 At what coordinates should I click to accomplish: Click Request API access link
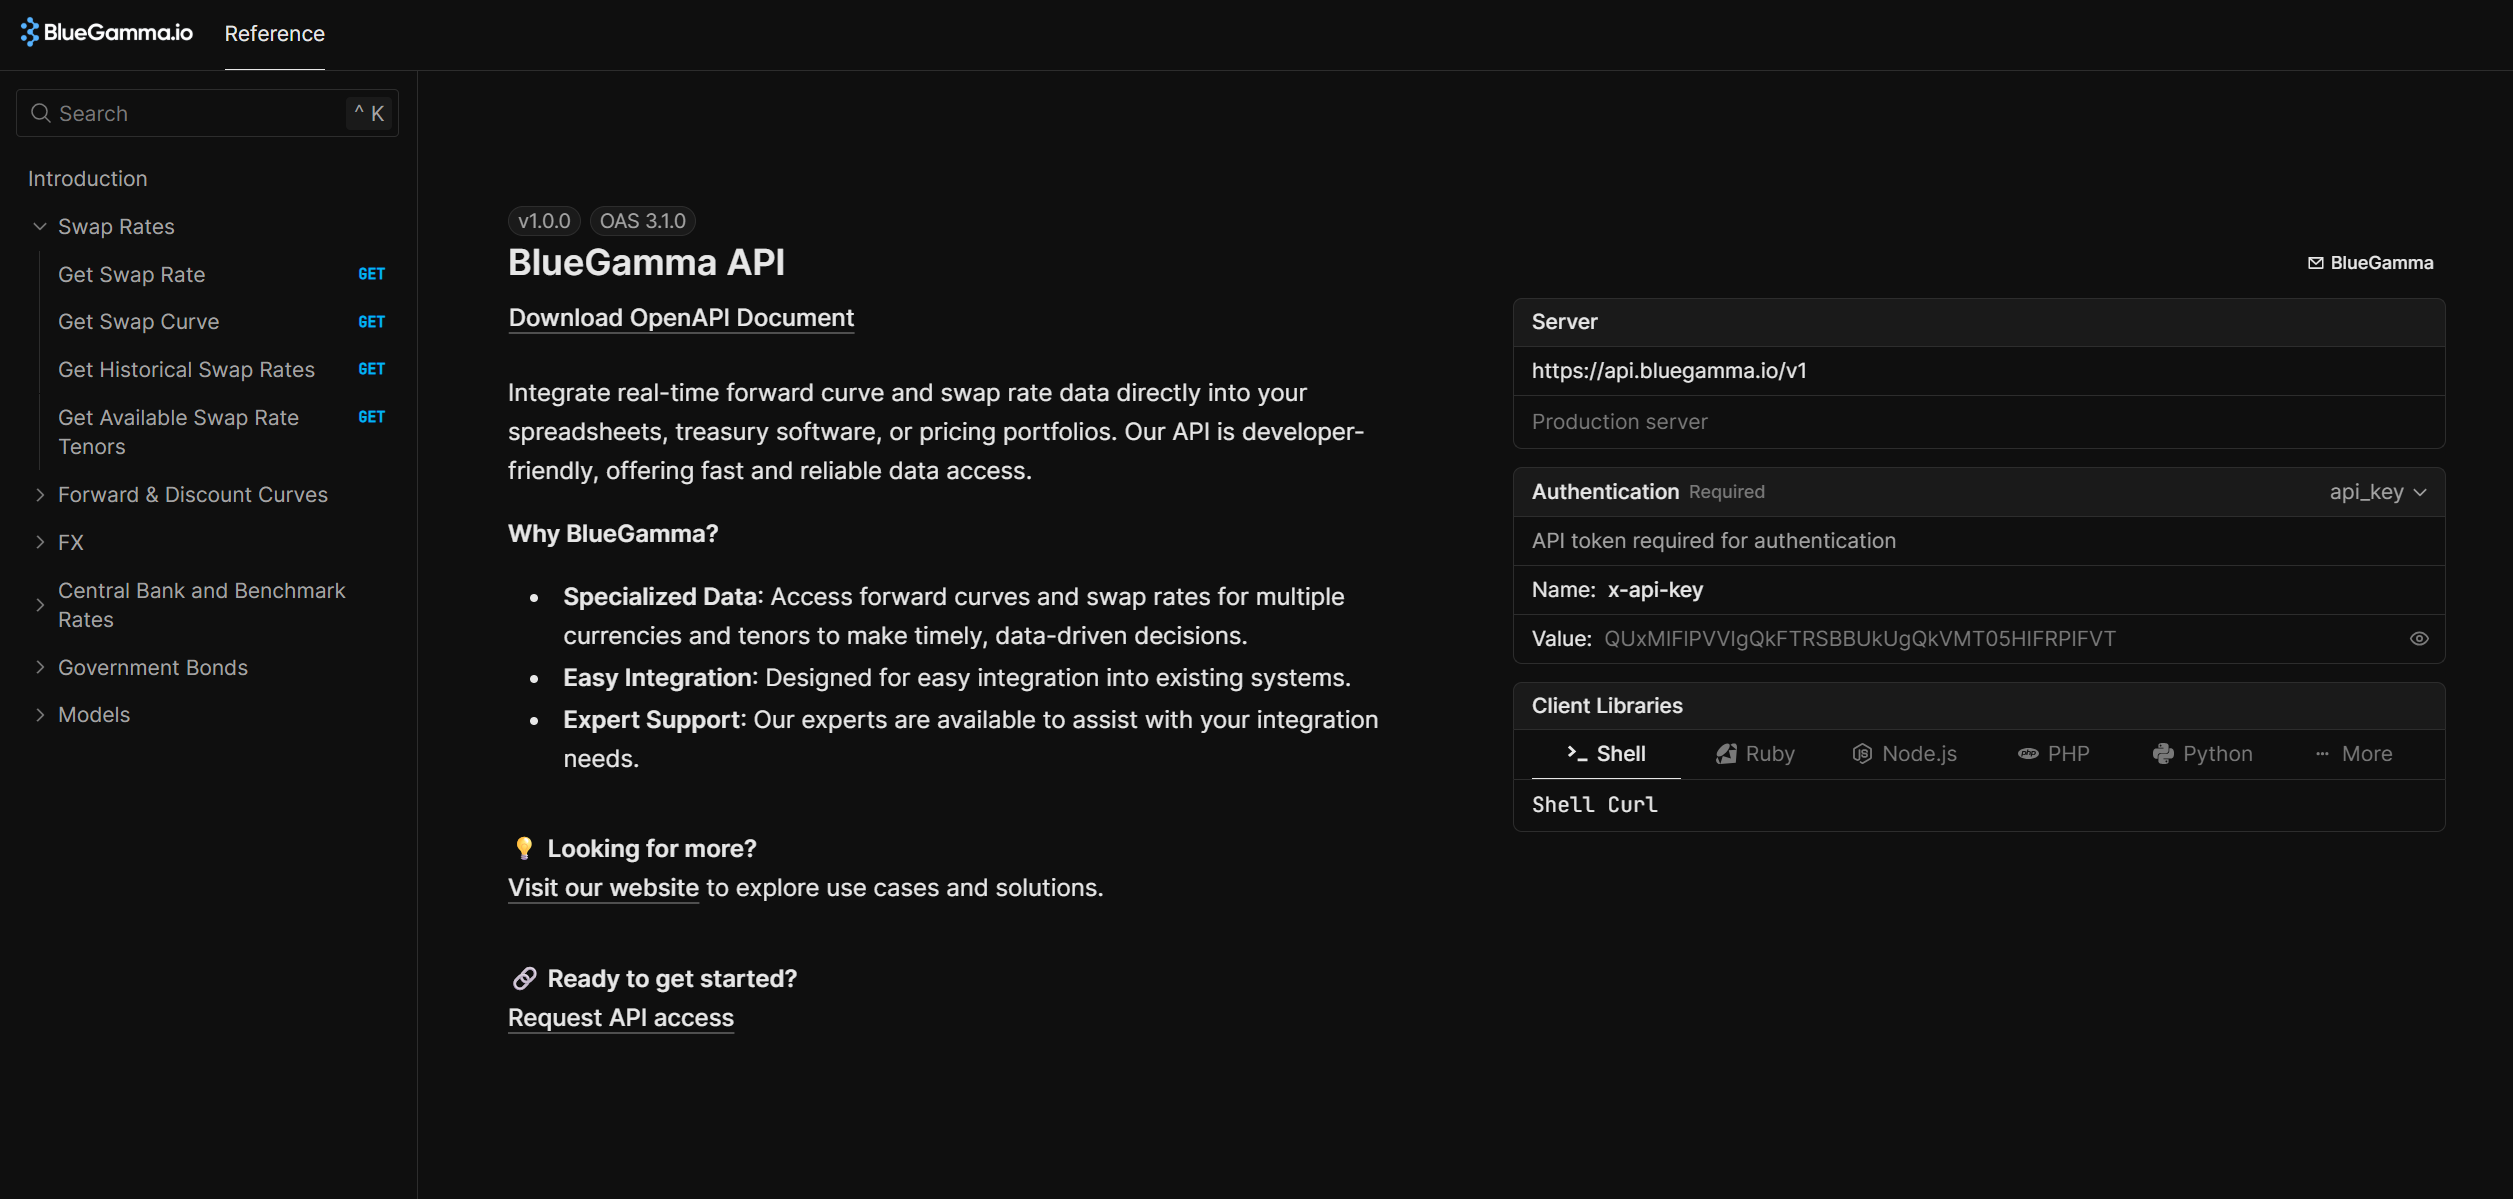click(621, 1018)
